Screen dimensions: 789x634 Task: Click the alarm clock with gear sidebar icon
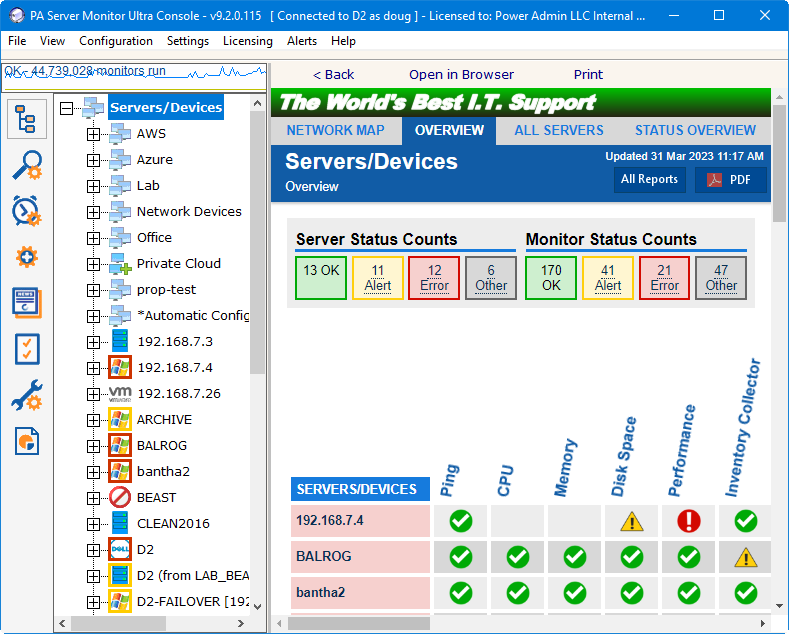pyautogui.click(x=26, y=211)
